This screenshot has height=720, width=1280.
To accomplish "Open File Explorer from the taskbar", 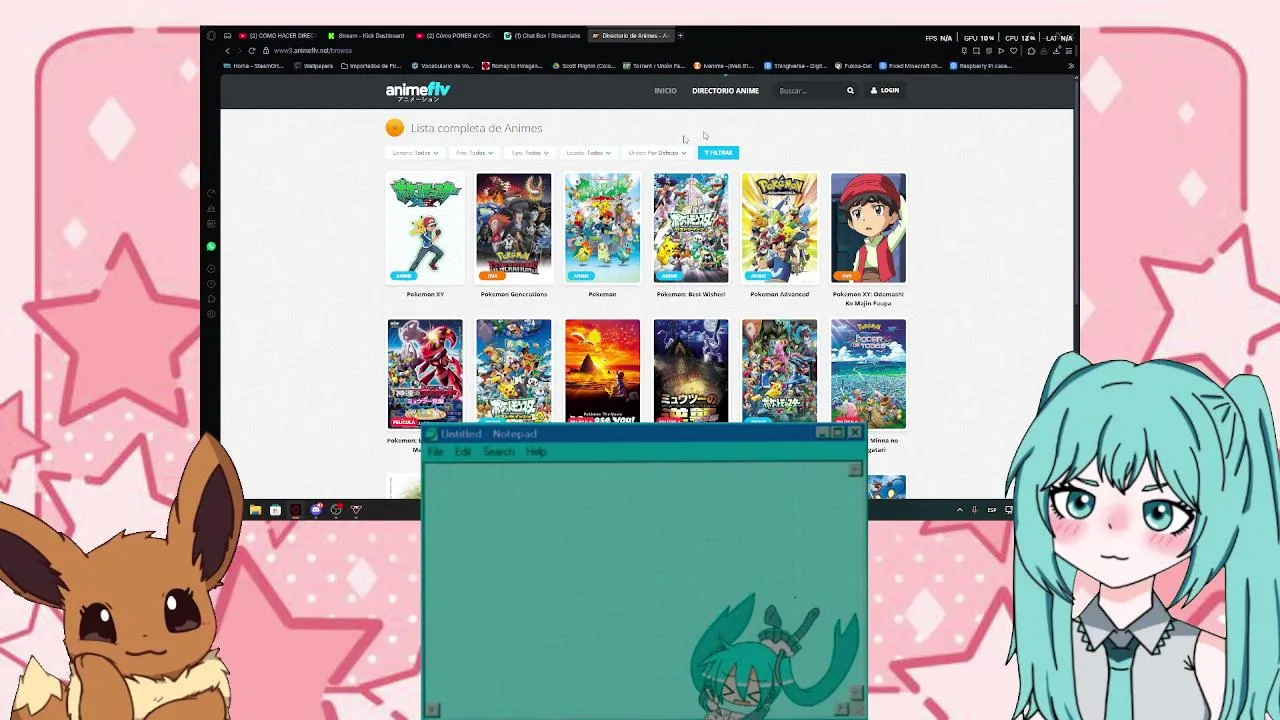I will point(255,510).
